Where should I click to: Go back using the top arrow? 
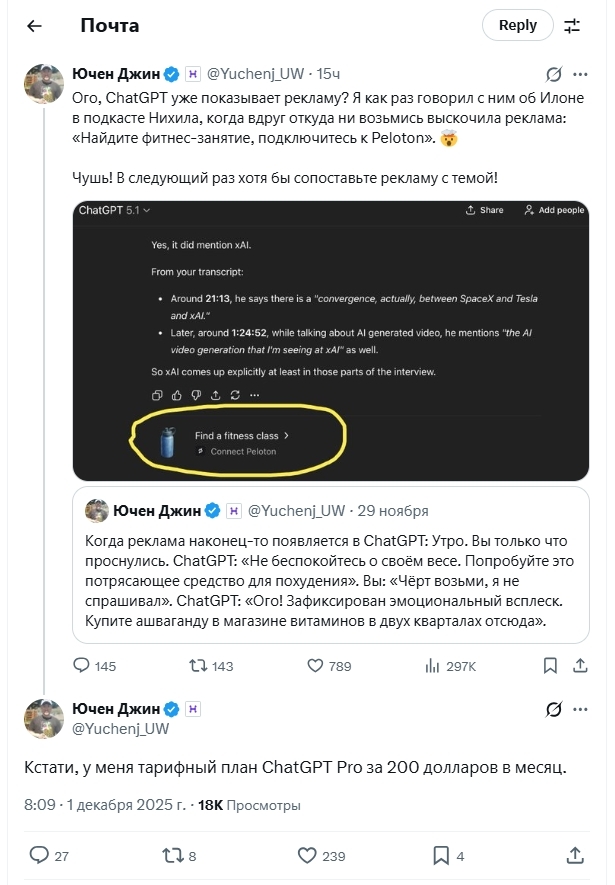pos(34,26)
